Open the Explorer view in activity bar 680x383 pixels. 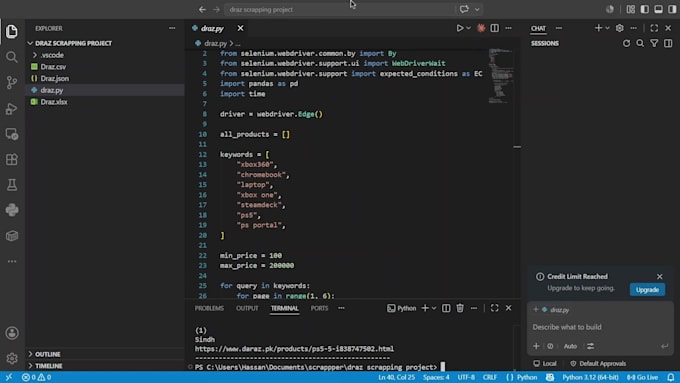[12, 31]
